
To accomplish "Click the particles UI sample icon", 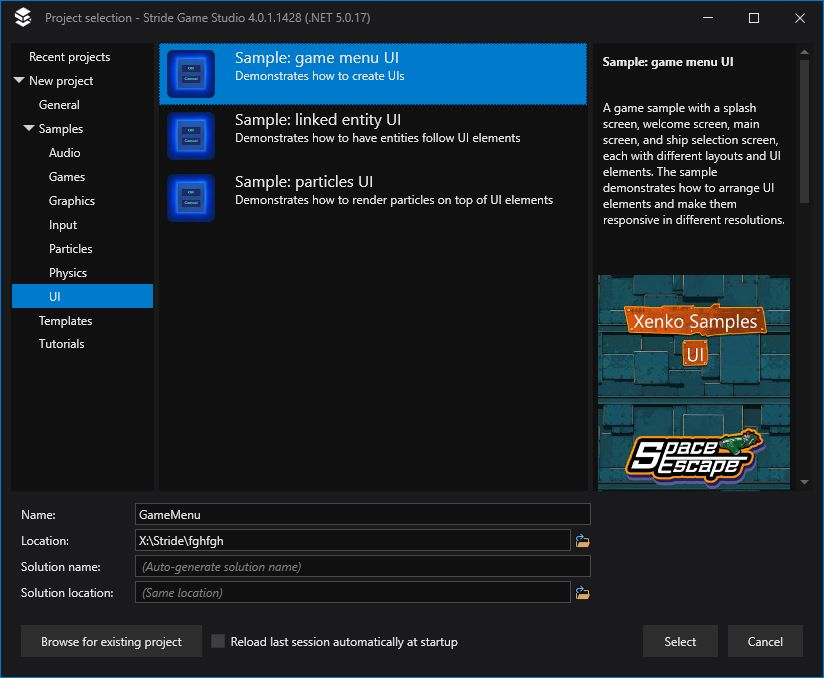I will tap(191, 198).
